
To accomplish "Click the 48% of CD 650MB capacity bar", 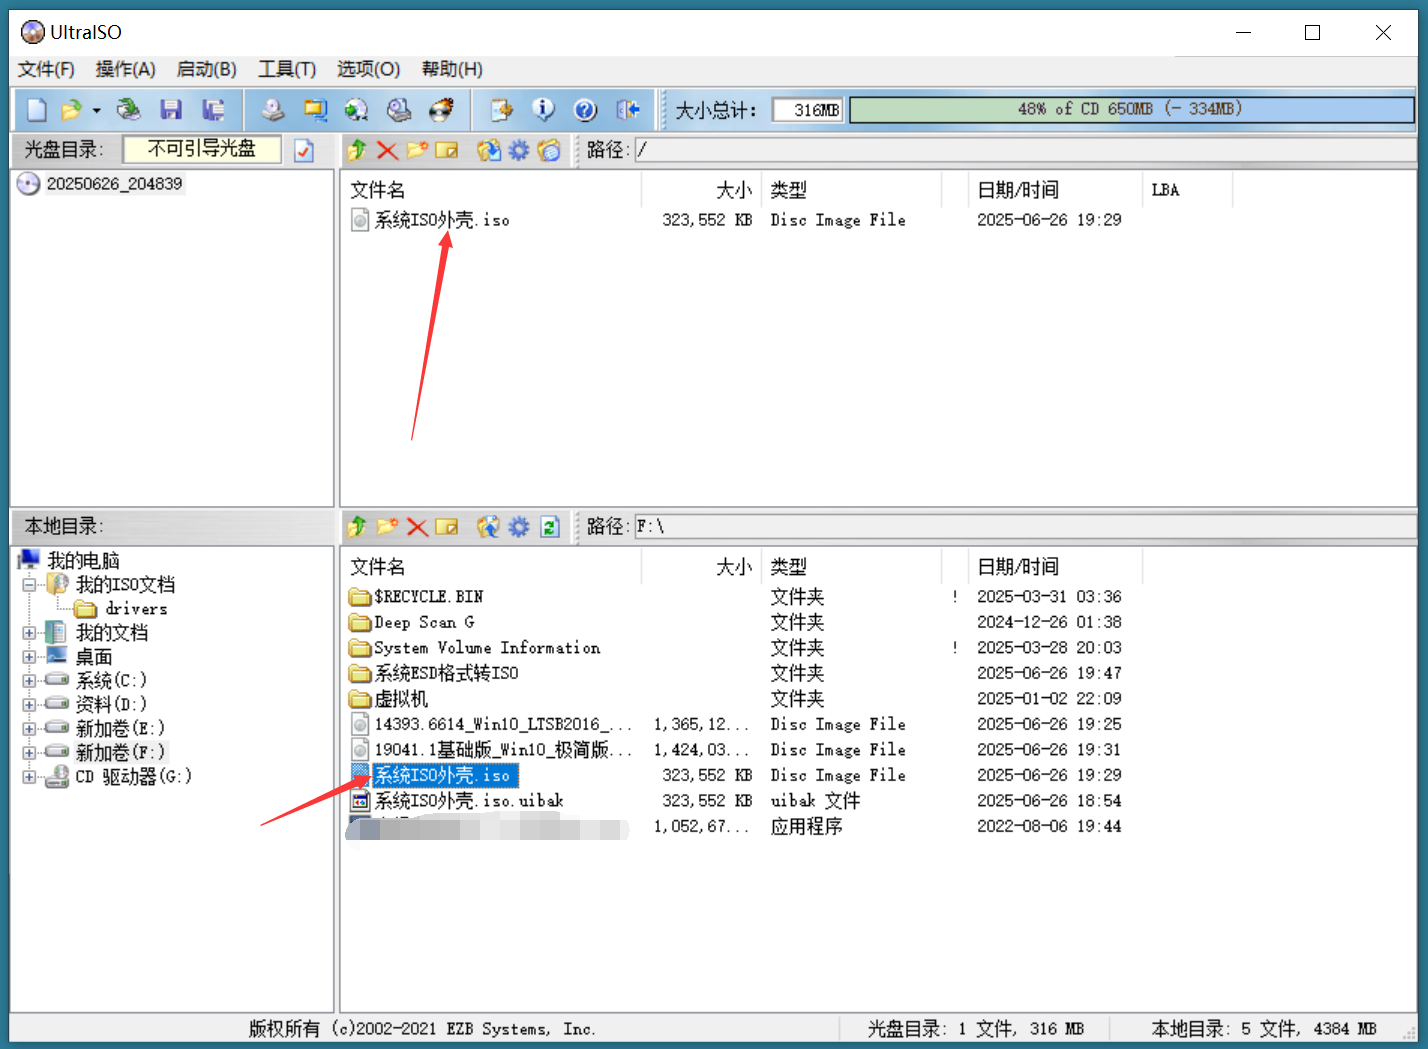I will 1132,109.
